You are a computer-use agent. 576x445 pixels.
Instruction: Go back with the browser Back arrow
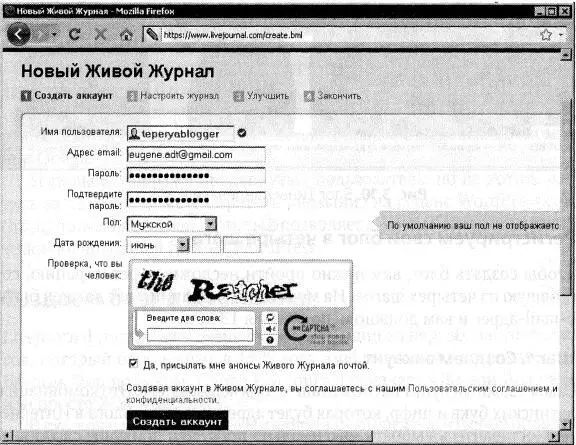coord(18,34)
